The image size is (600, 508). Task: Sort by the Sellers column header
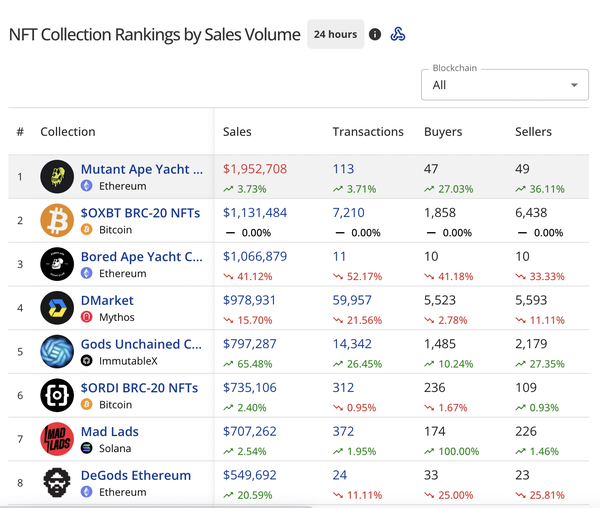(533, 131)
